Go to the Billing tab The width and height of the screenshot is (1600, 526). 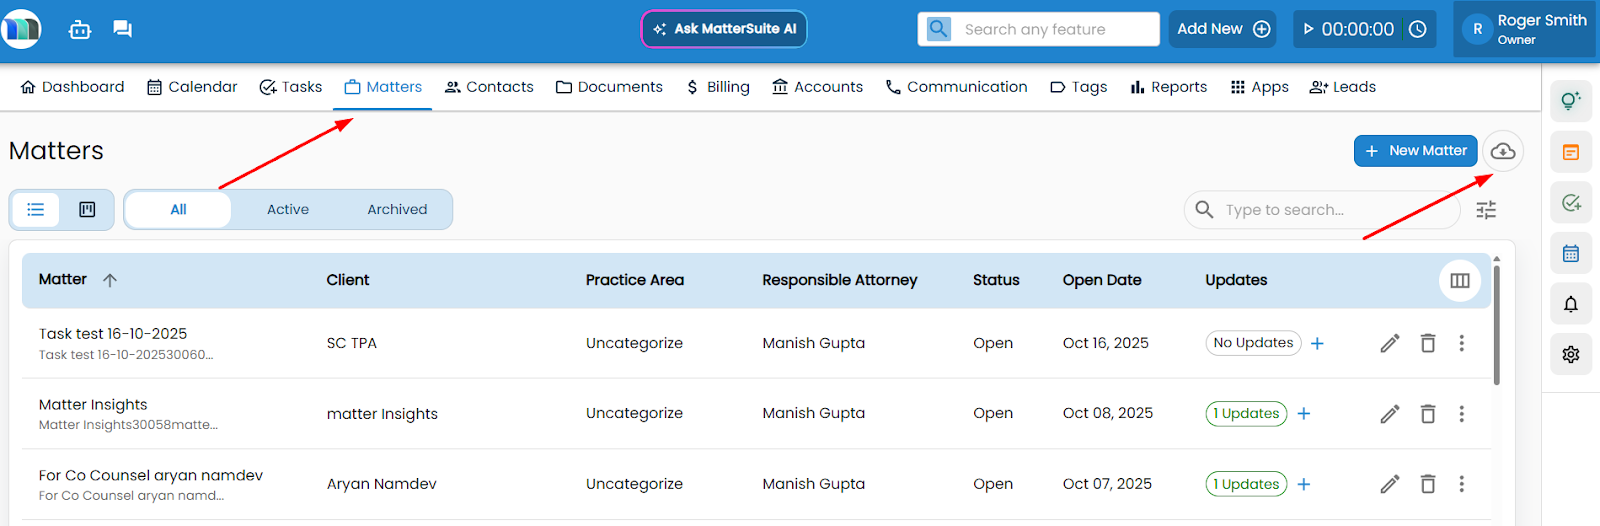coord(717,87)
